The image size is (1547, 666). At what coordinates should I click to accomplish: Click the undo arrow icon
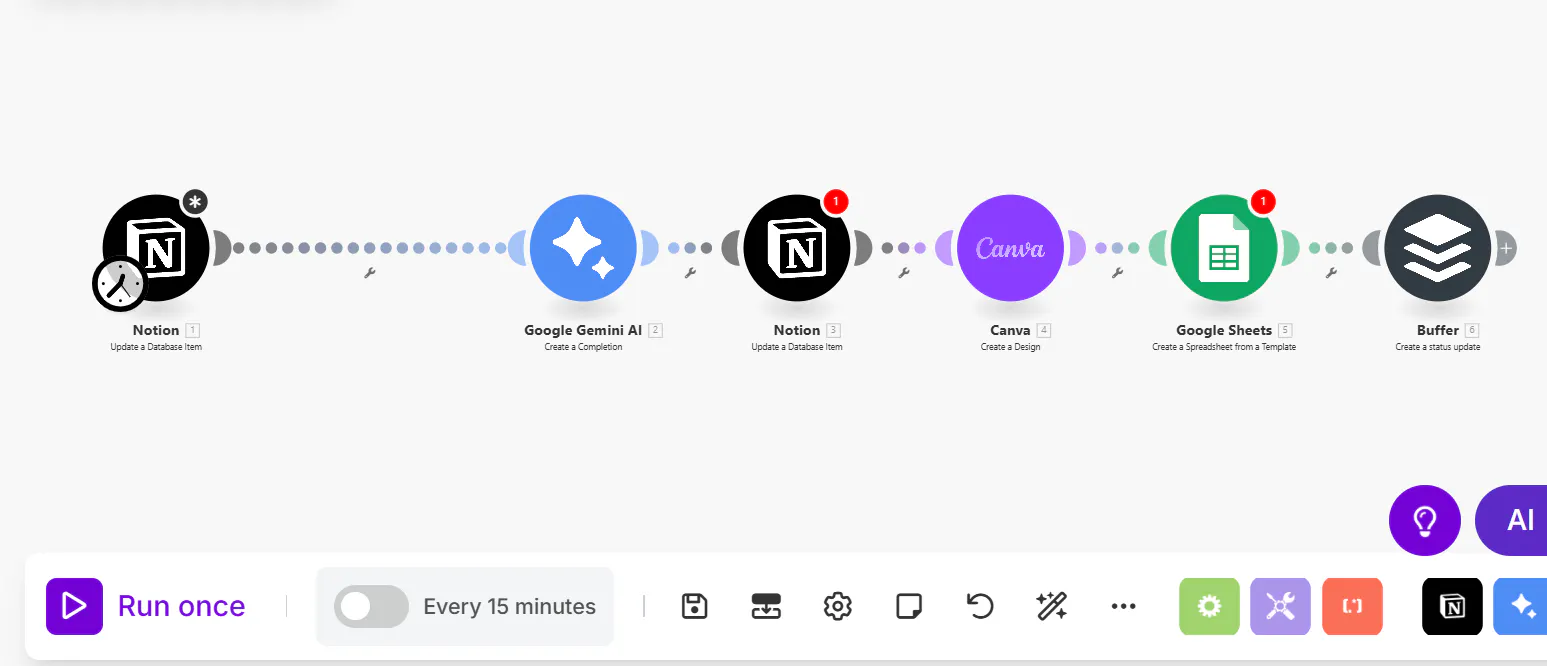click(x=980, y=606)
